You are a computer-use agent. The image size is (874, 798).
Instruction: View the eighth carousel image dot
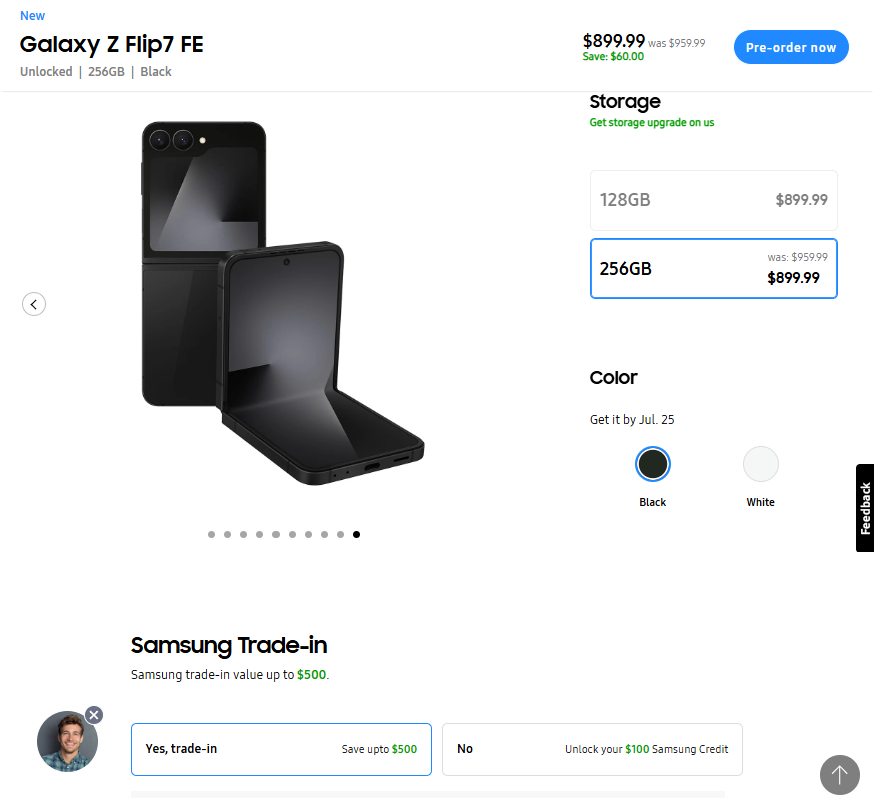(325, 535)
